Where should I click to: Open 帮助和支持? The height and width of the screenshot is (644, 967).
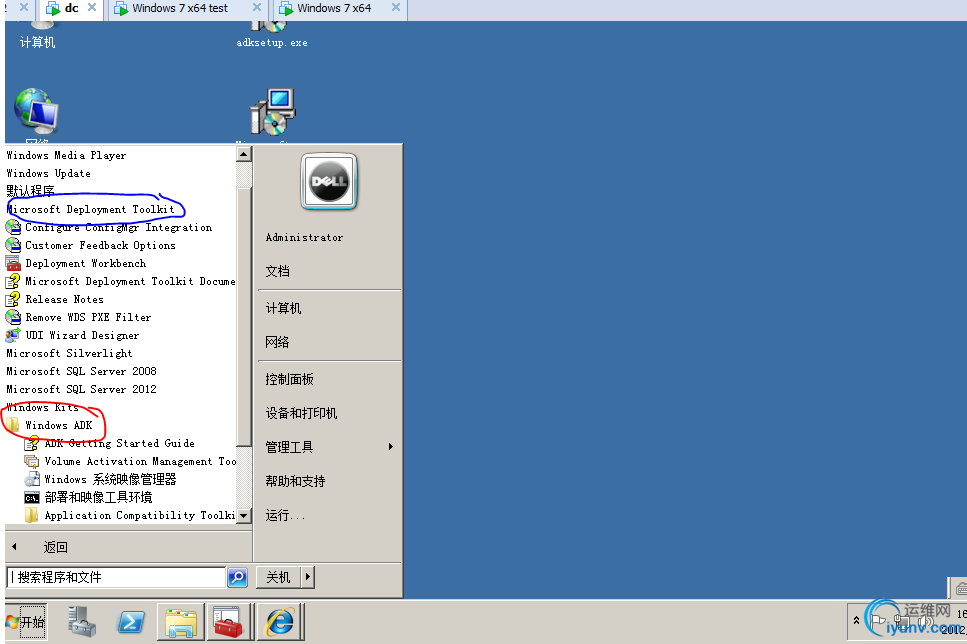pos(295,481)
